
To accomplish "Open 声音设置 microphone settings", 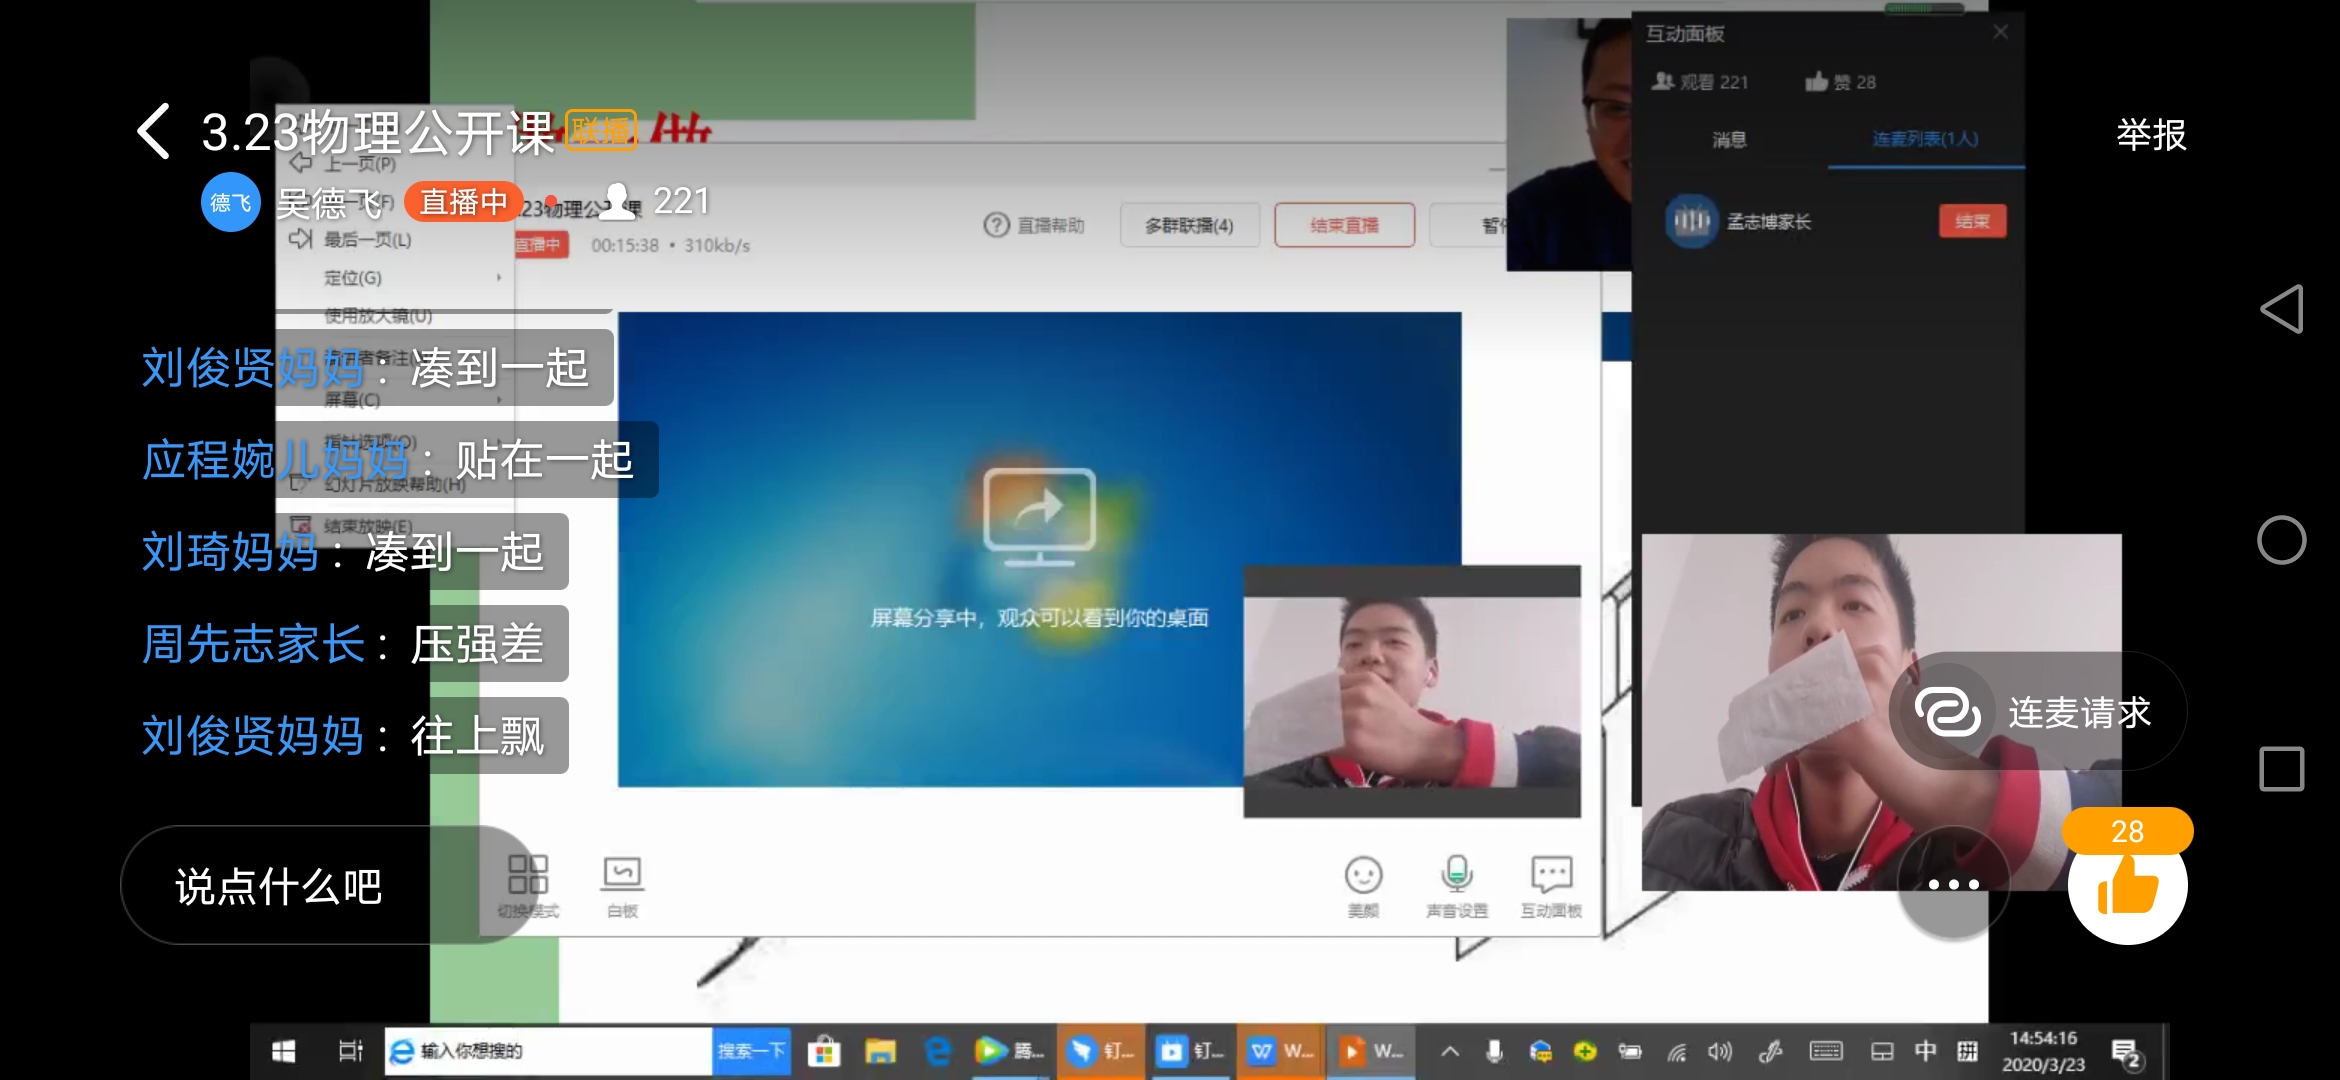I will tap(1457, 885).
